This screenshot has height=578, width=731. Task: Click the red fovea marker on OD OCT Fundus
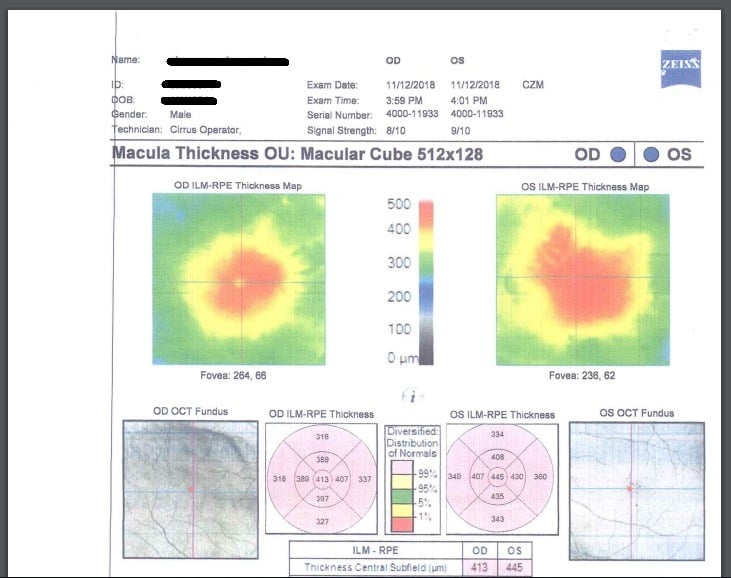tap(191, 489)
